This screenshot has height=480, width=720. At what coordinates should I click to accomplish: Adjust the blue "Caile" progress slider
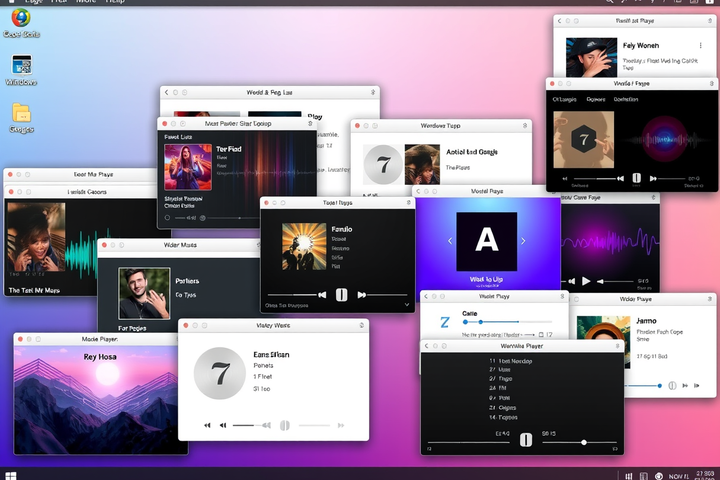(507, 322)
